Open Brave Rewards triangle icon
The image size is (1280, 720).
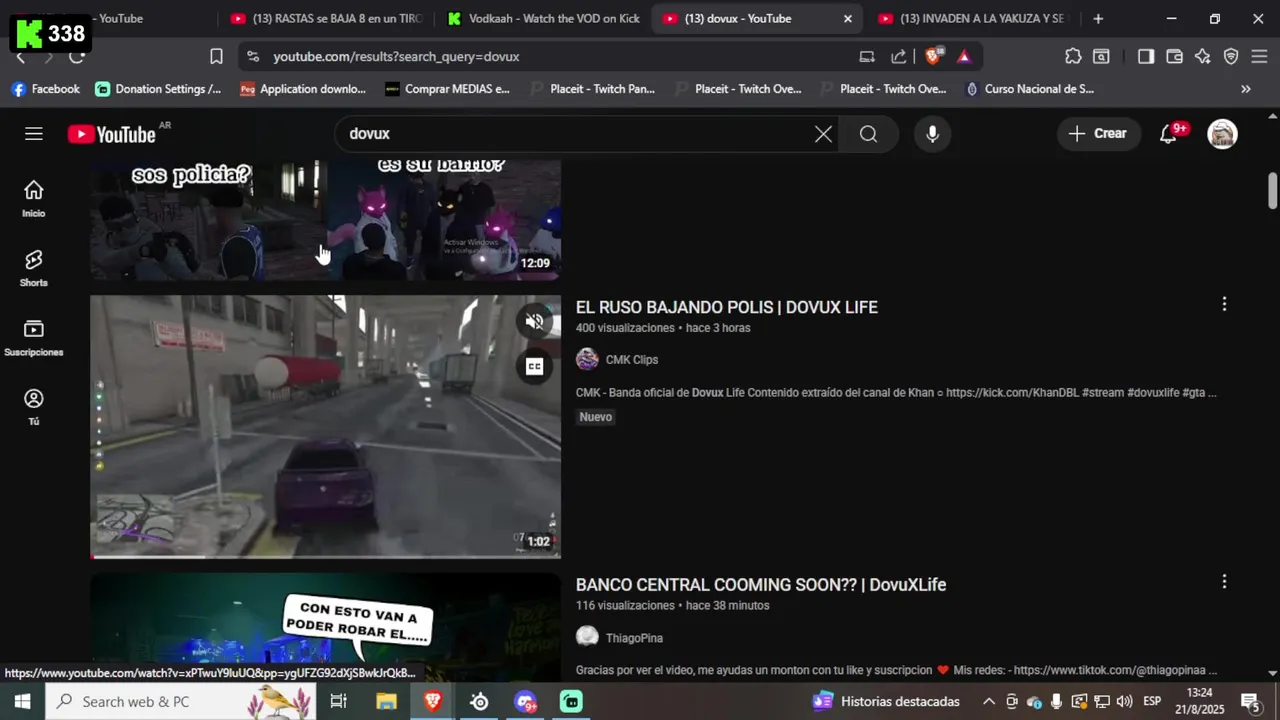(x=964, y=57)
